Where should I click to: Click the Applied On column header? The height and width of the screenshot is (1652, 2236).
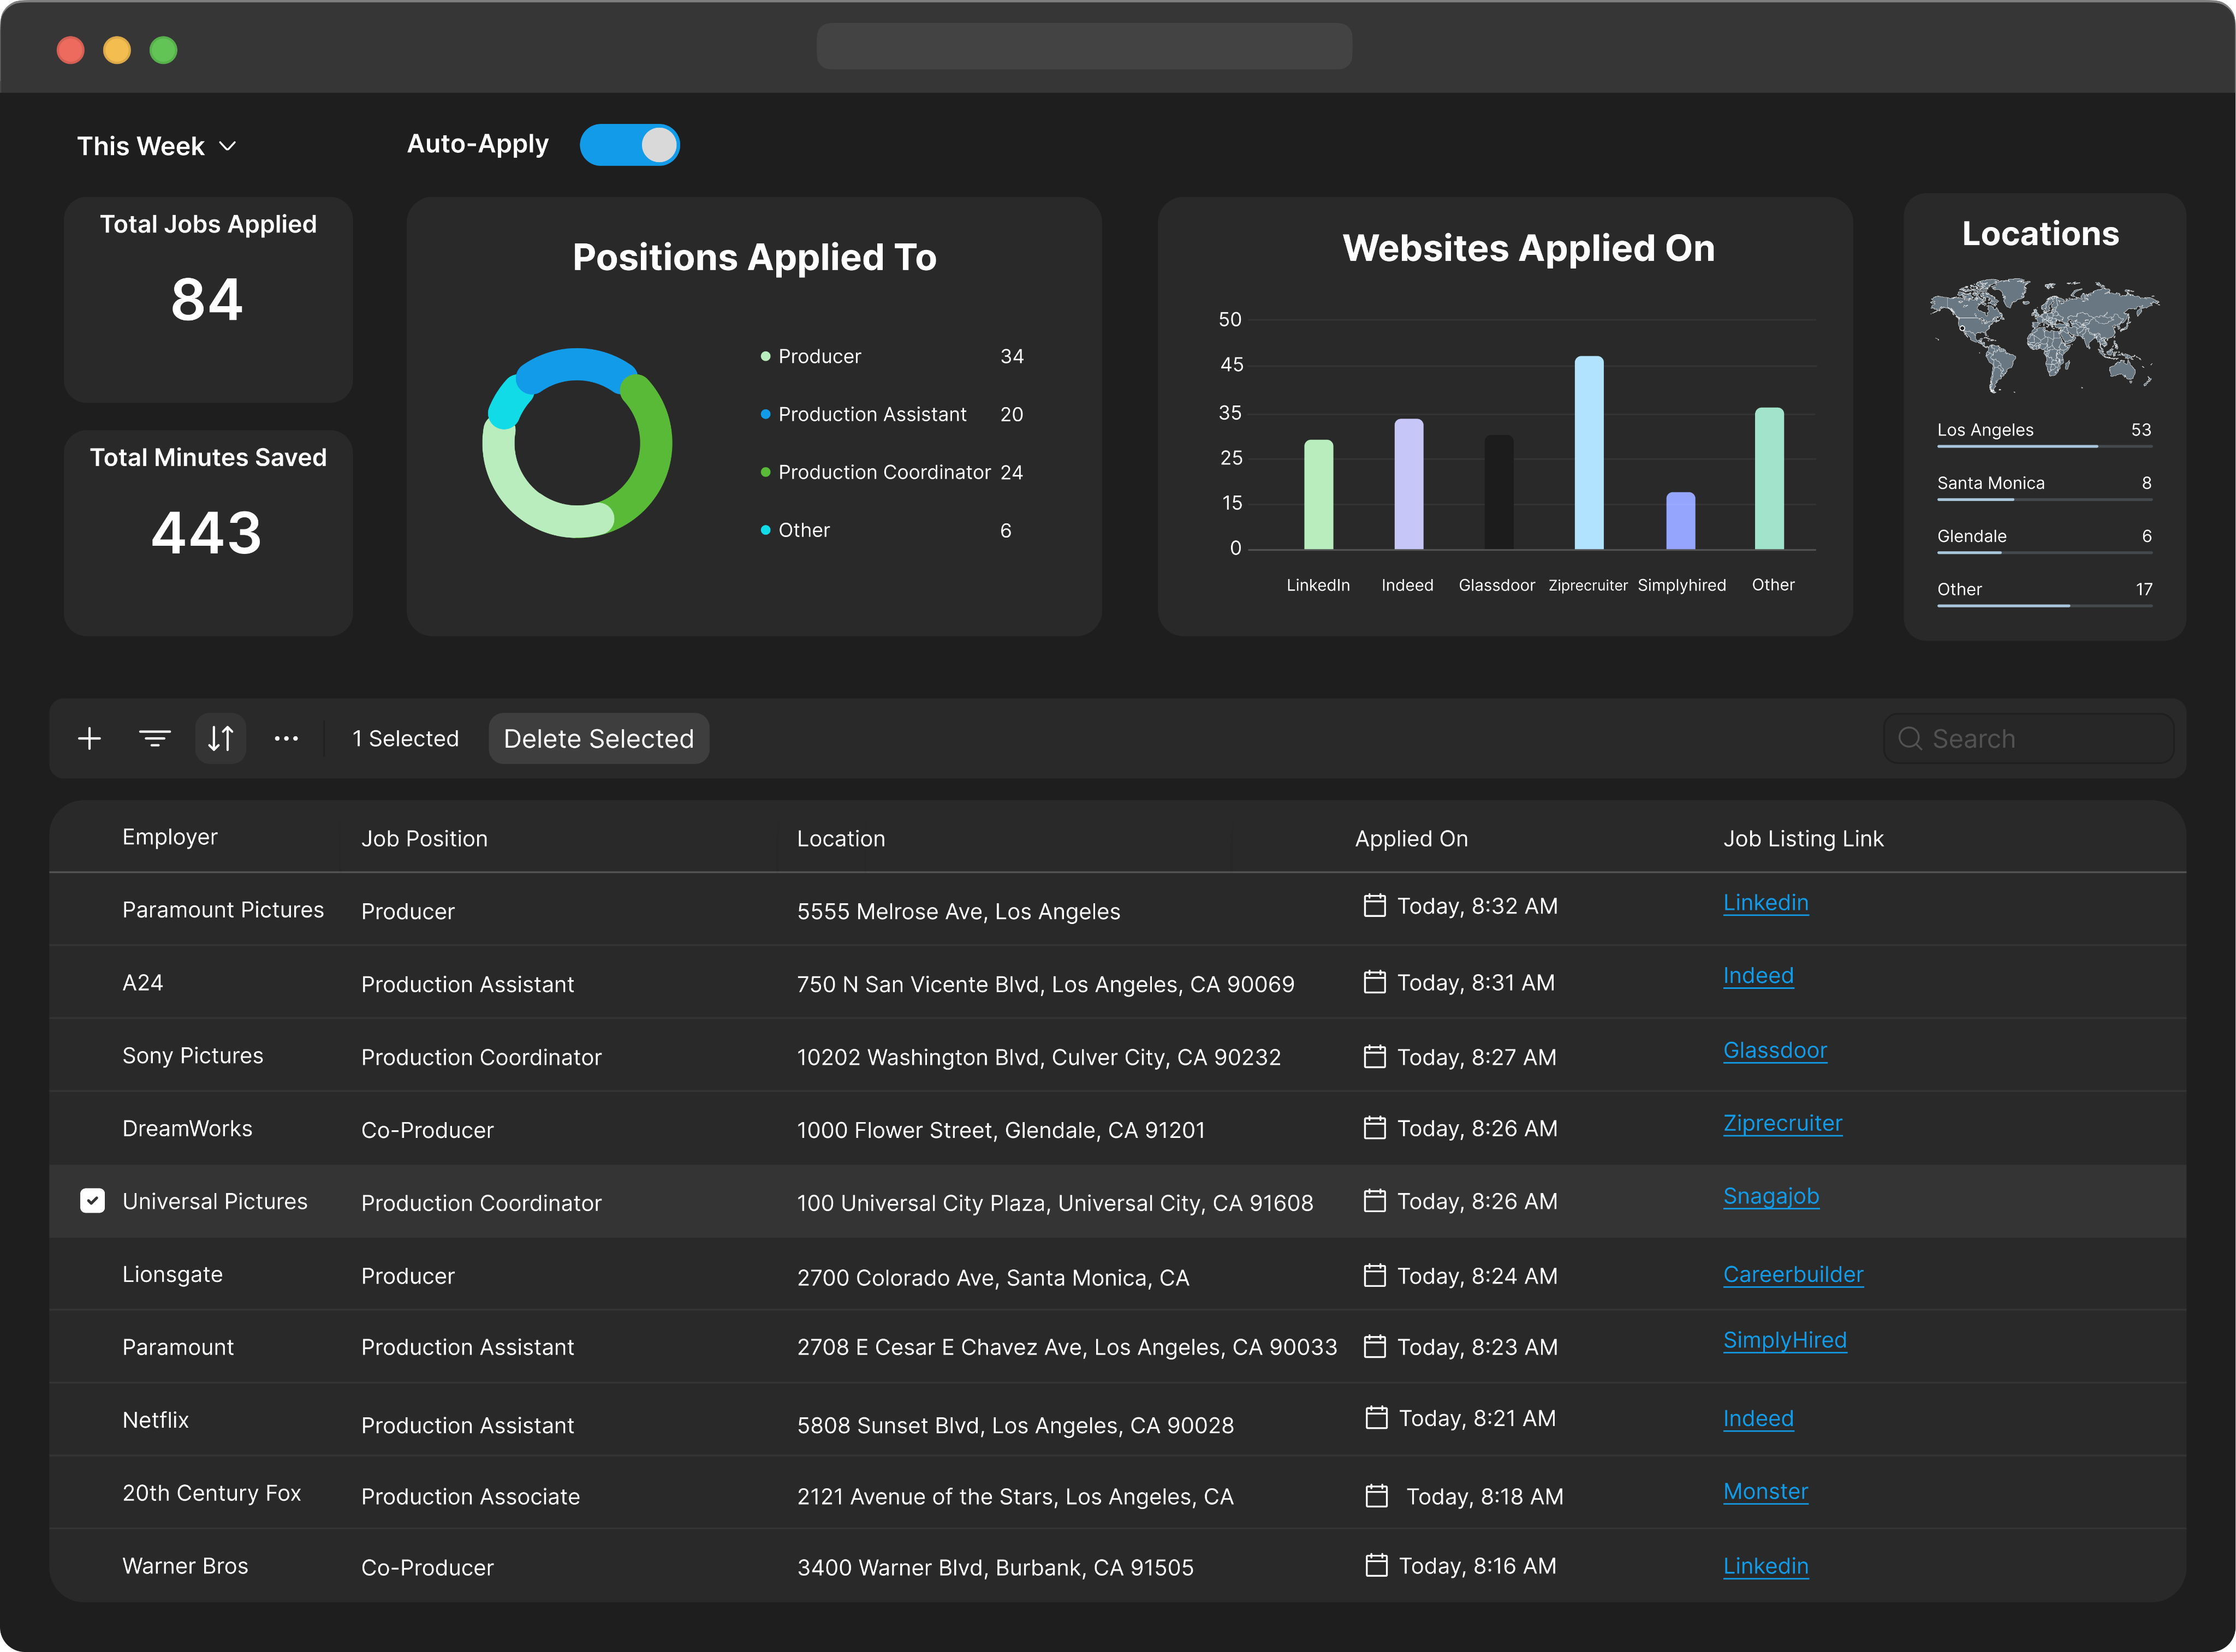1410,839
